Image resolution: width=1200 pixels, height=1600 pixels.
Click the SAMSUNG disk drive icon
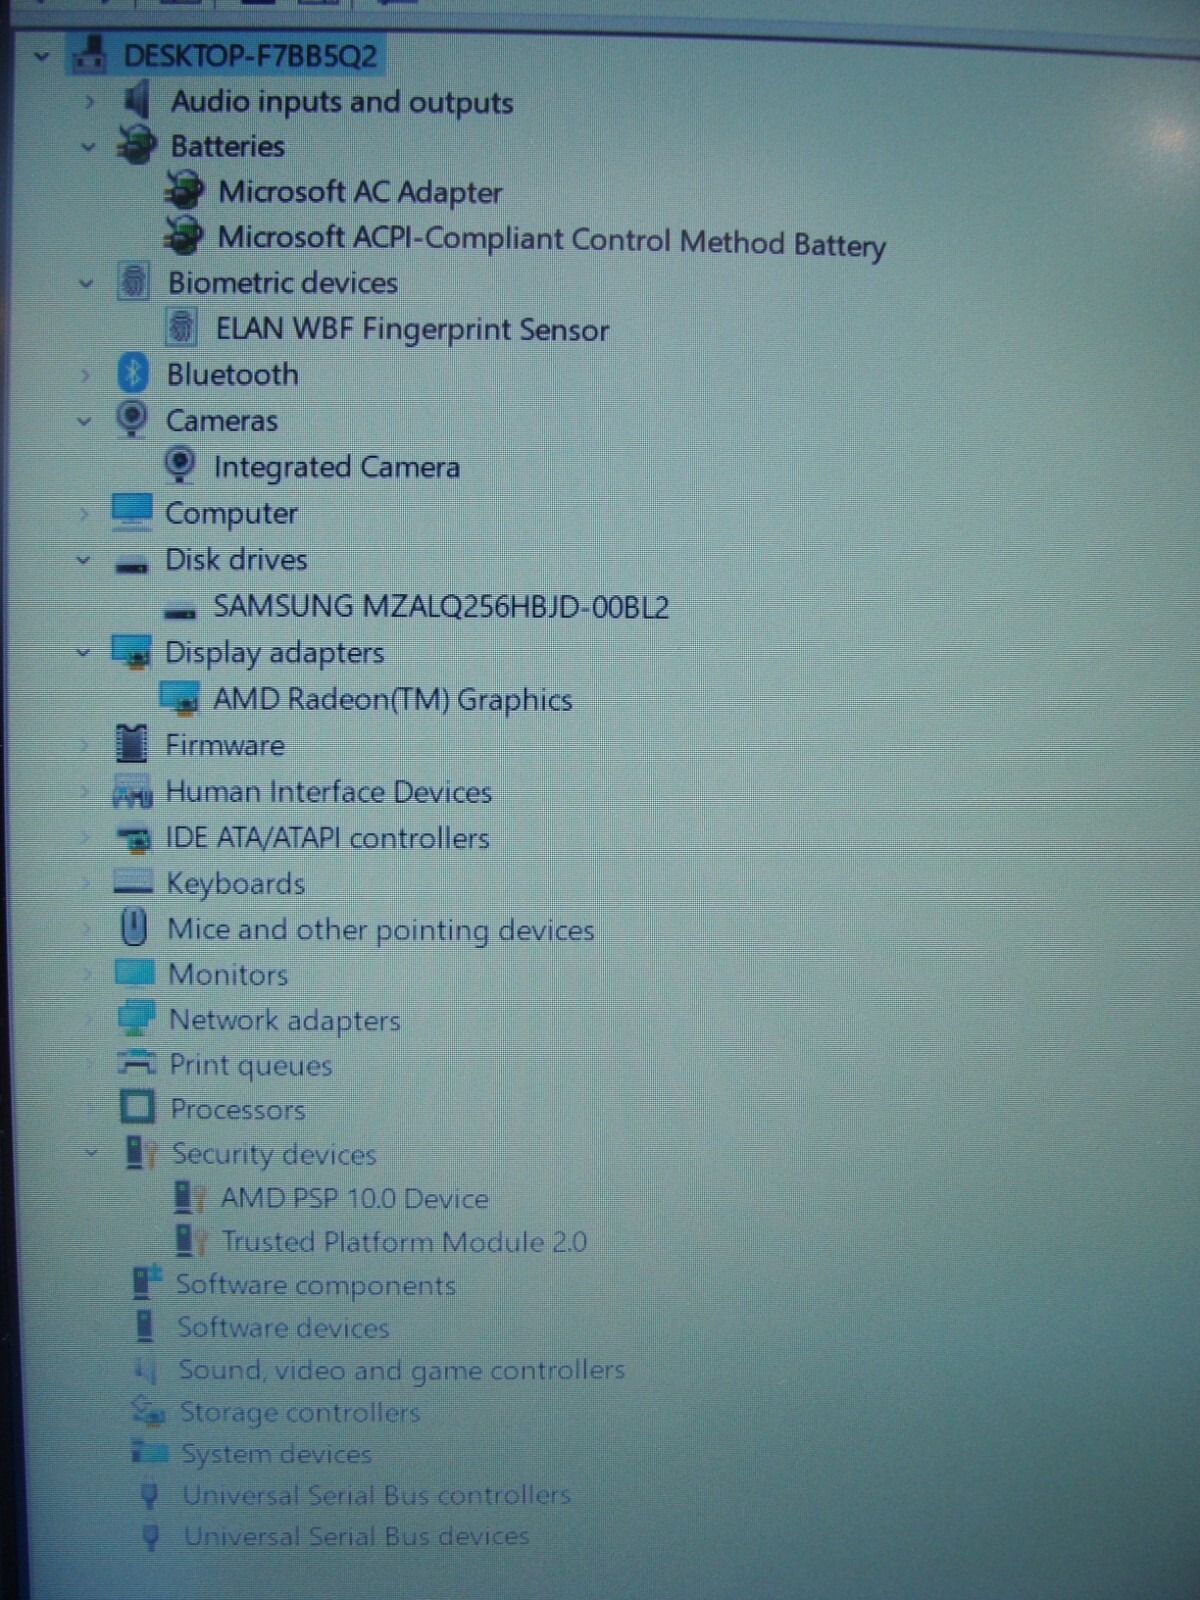click(180, 611)
